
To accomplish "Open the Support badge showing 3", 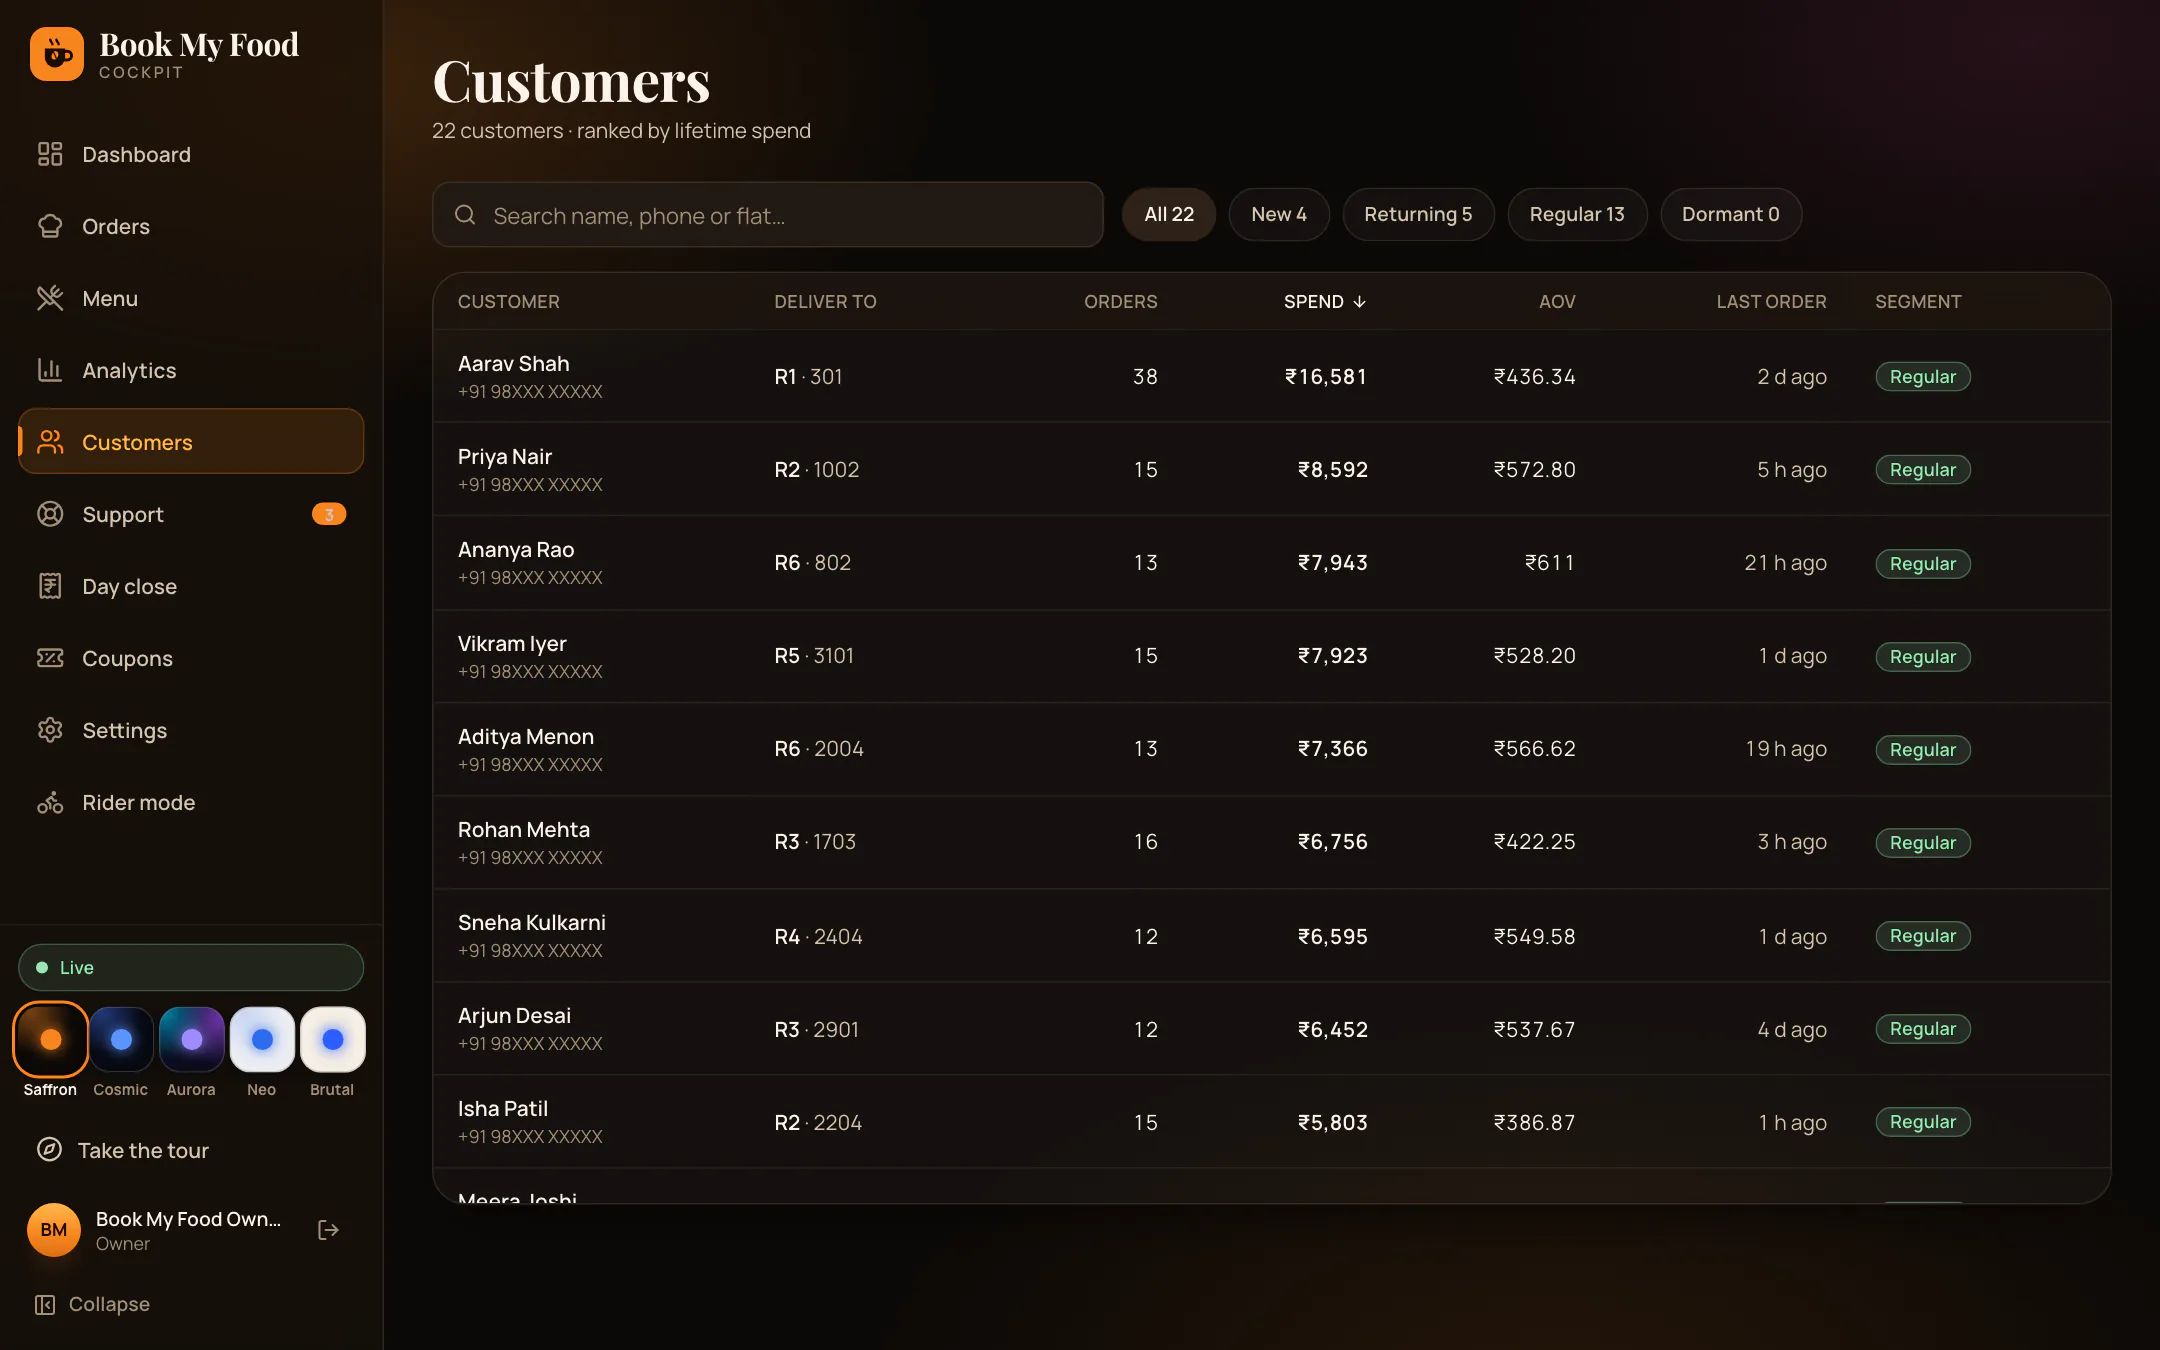I will point(329,514).
